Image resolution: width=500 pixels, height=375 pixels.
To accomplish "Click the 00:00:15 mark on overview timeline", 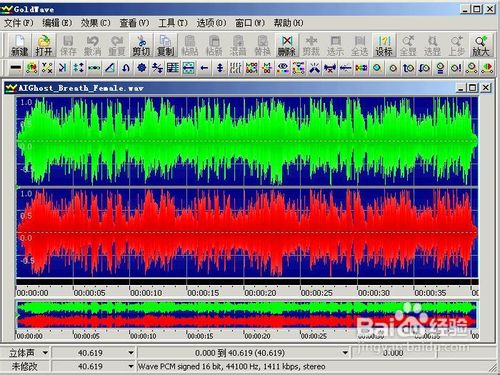I will tap(200, 336).
